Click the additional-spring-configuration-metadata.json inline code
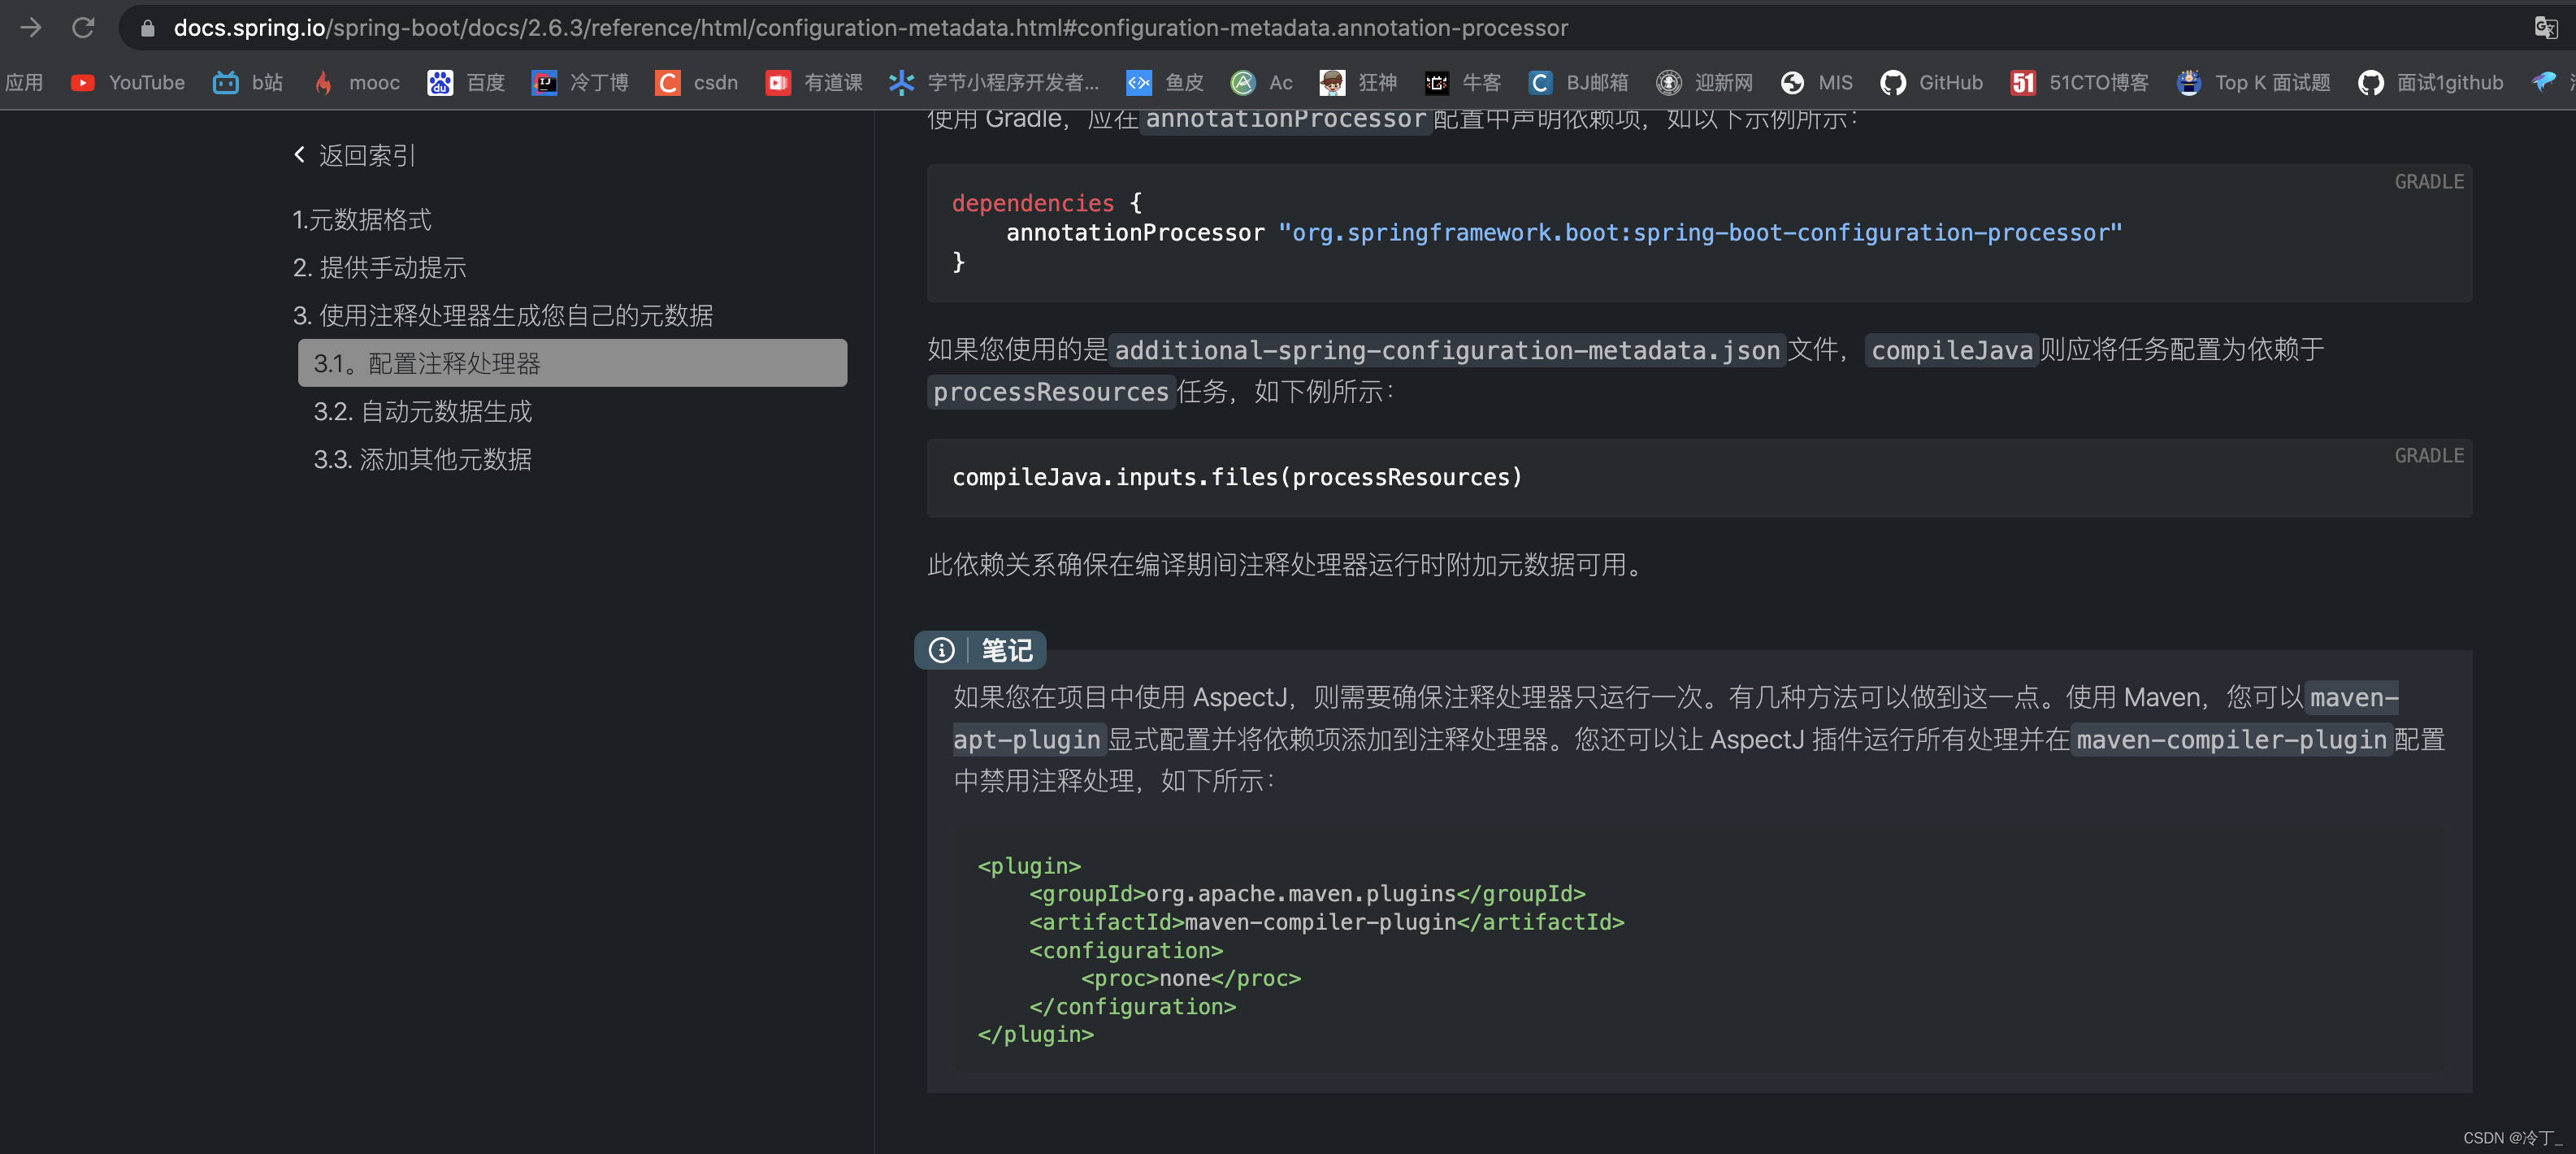 coord(1447,351)
